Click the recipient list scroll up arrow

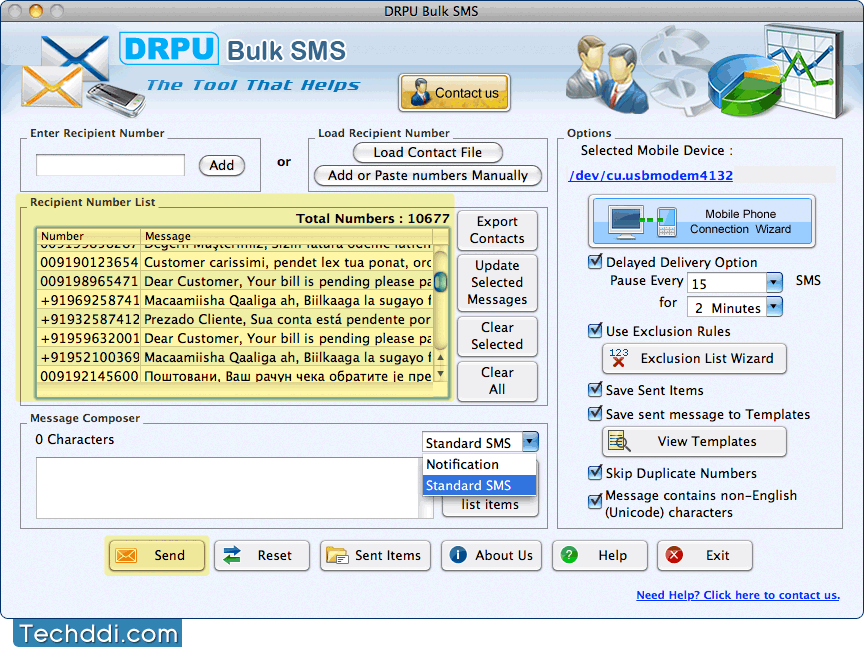(440, 358)
